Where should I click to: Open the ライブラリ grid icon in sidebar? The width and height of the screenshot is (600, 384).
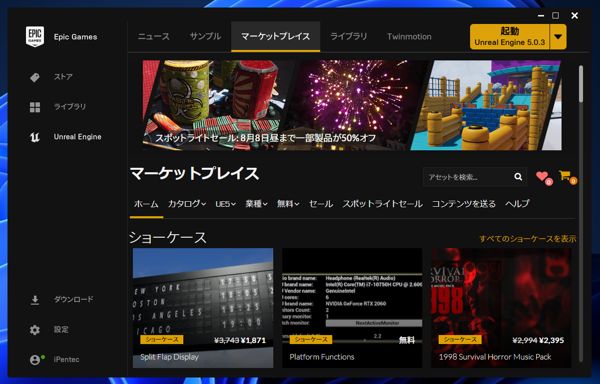pyautogui.click(x=35, y=107)
